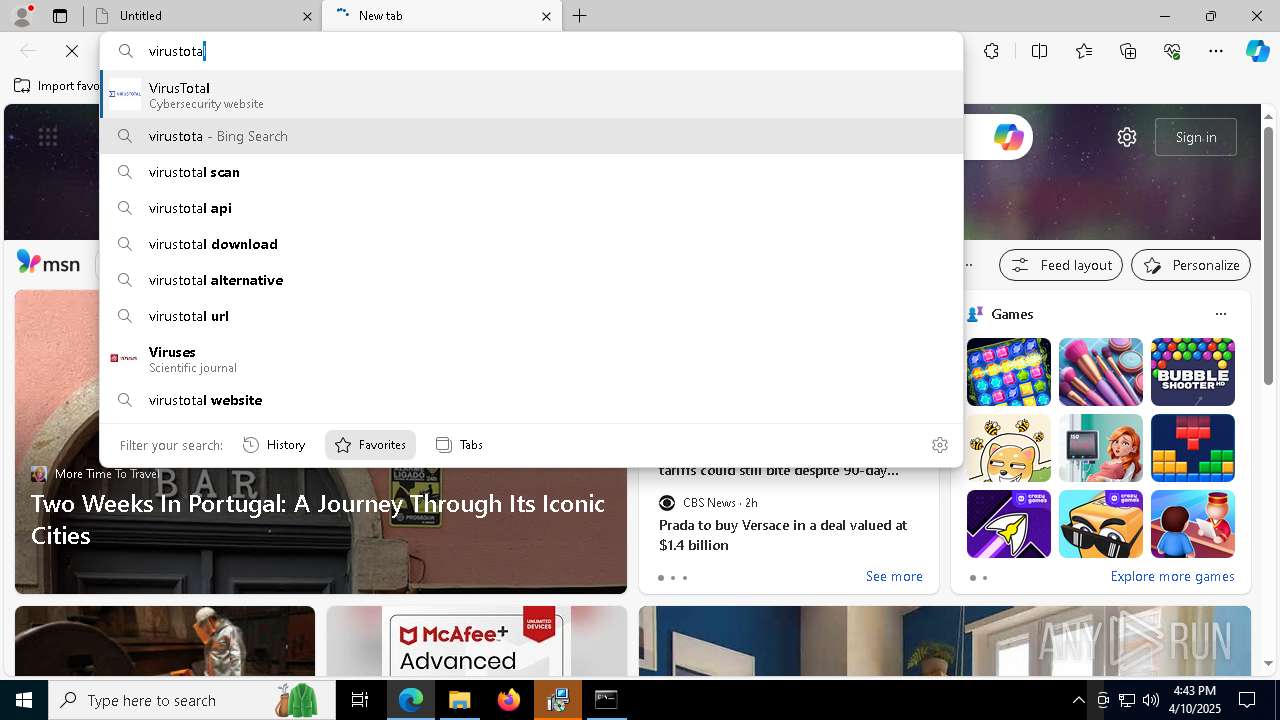Open the McAfee+ Advanced ad

click(476, 641)
